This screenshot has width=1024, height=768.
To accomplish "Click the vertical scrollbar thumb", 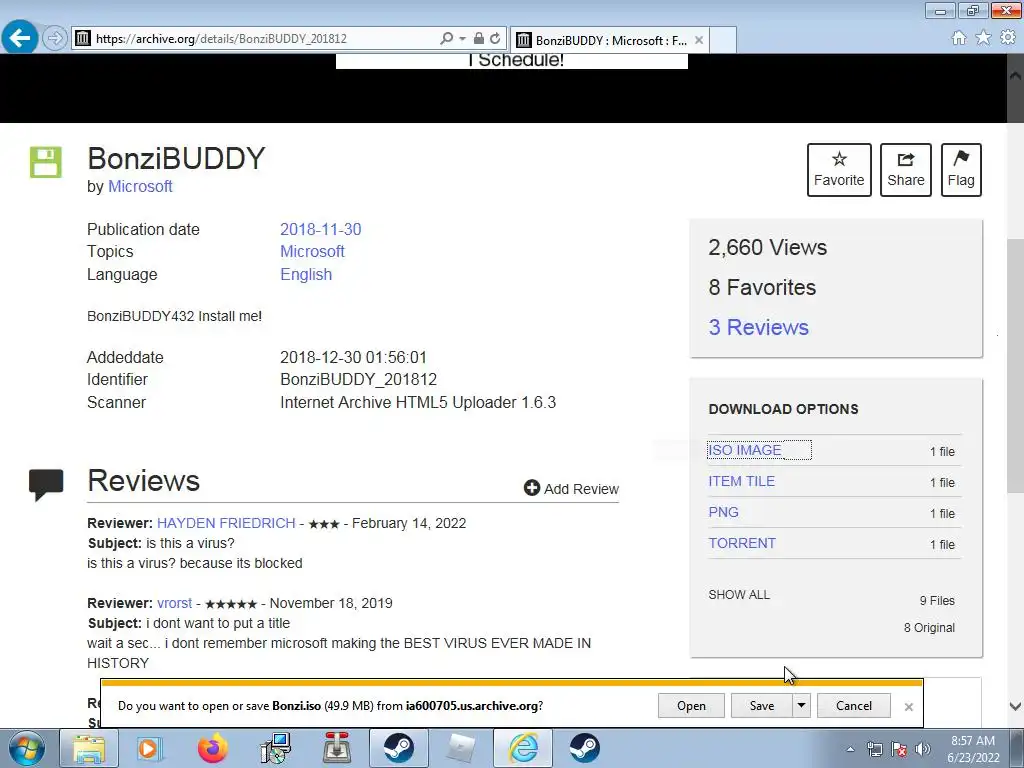I will point(1015,366).
